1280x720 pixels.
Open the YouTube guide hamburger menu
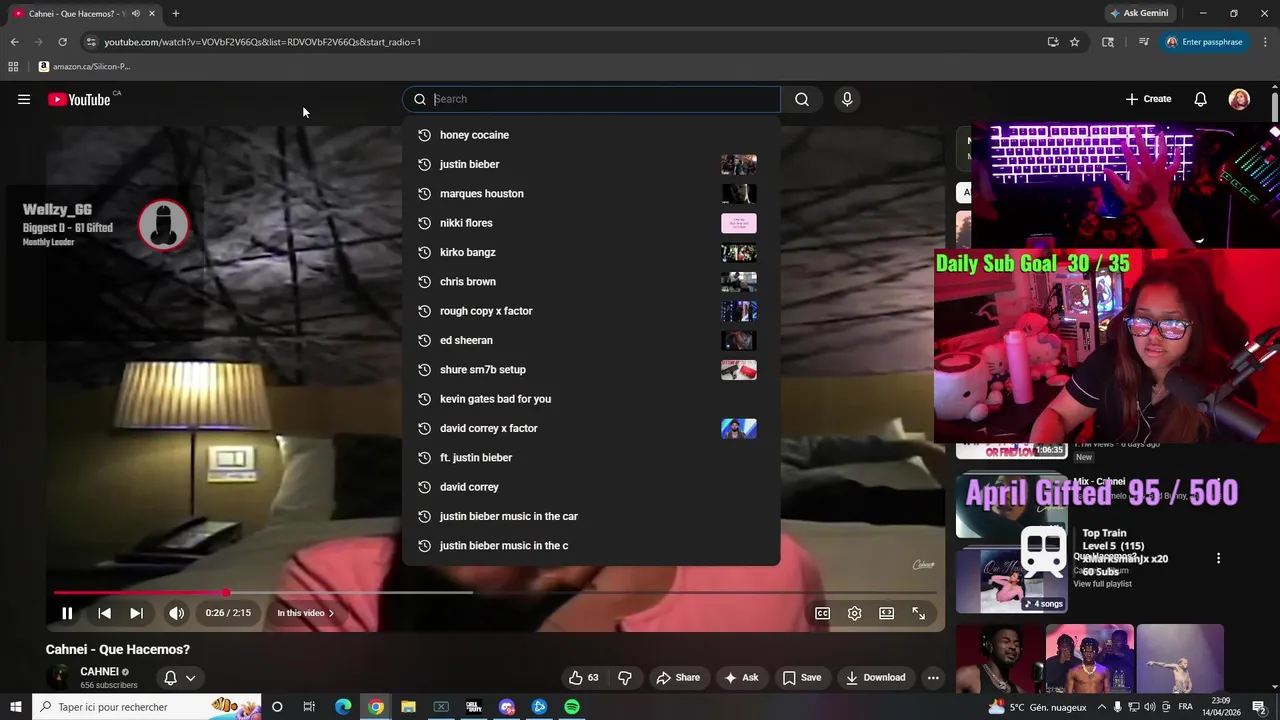(24, 99)
